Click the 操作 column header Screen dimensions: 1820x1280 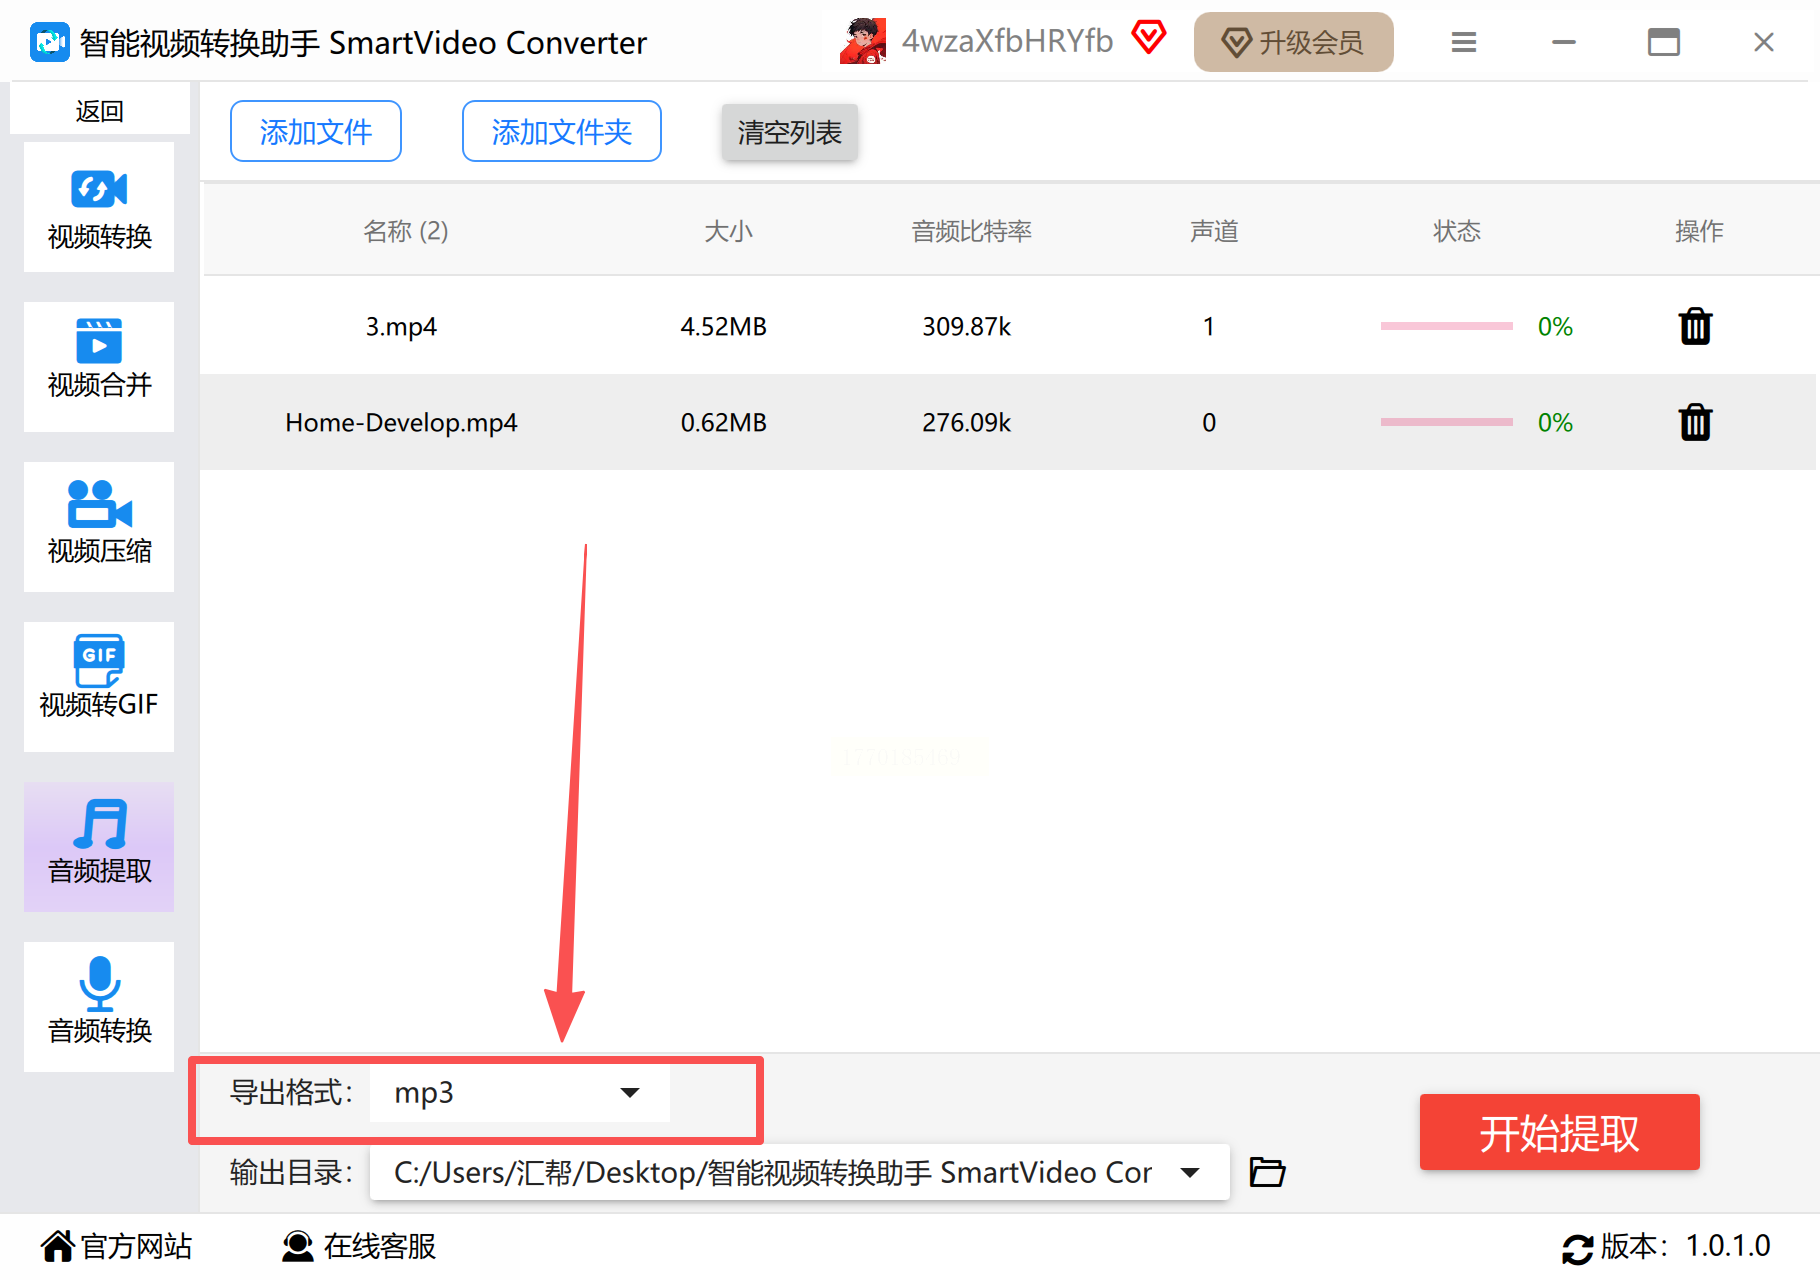1699,231
